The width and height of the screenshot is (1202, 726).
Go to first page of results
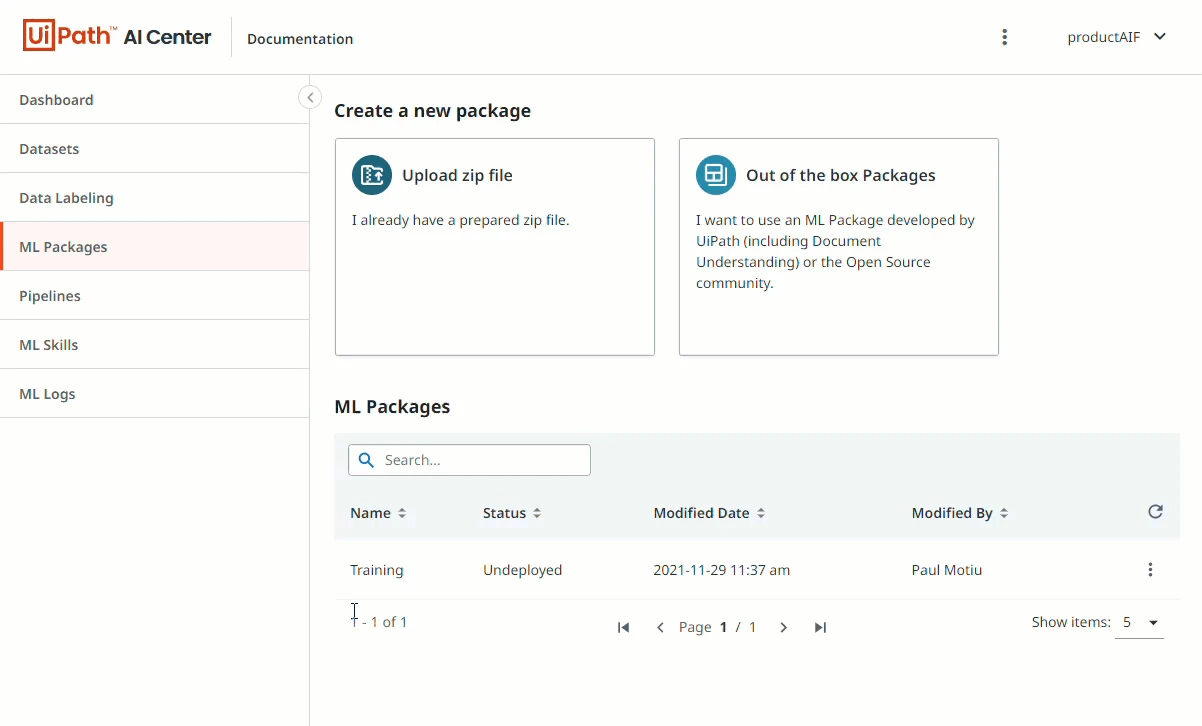click(623, 627)
